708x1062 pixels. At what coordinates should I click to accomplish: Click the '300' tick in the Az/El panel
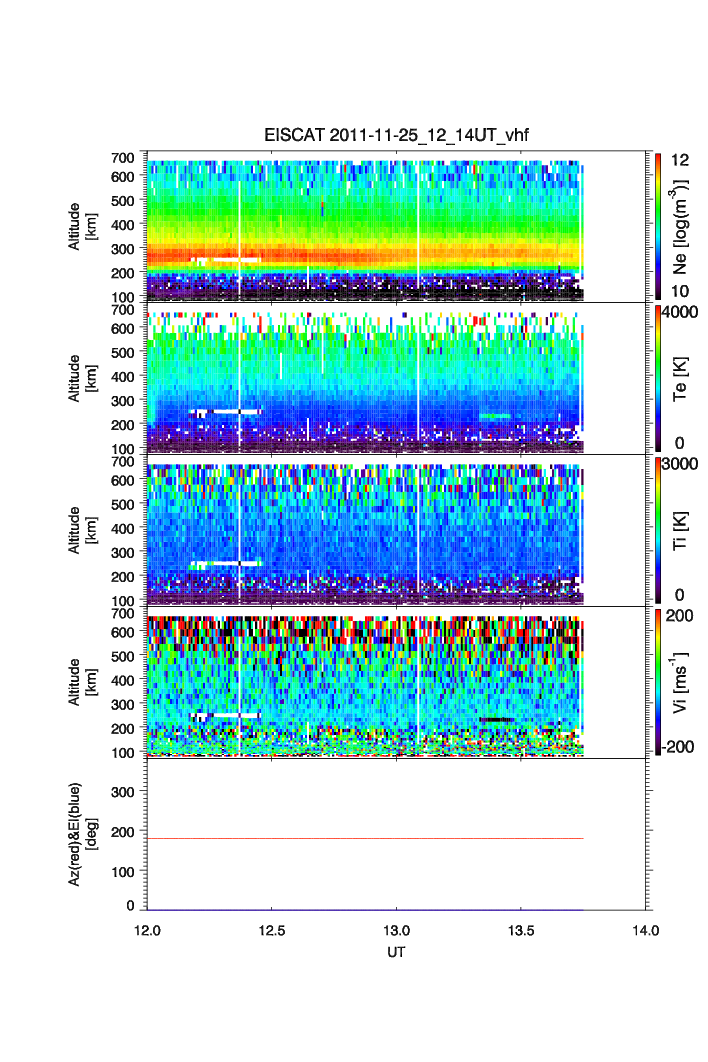point(123,792)
